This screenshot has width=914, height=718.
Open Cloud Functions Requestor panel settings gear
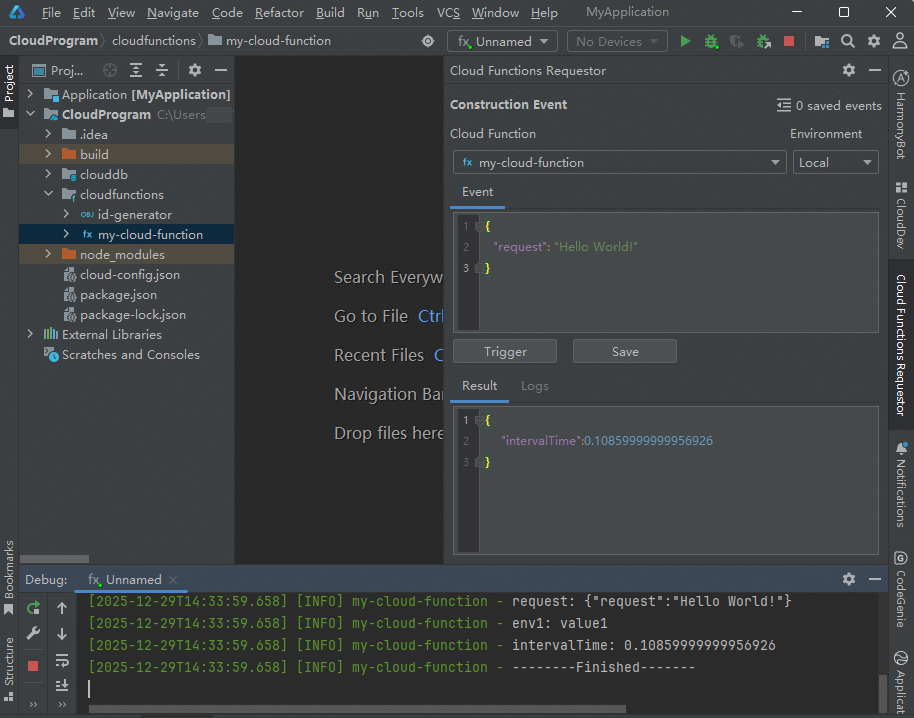pos(849,70)
